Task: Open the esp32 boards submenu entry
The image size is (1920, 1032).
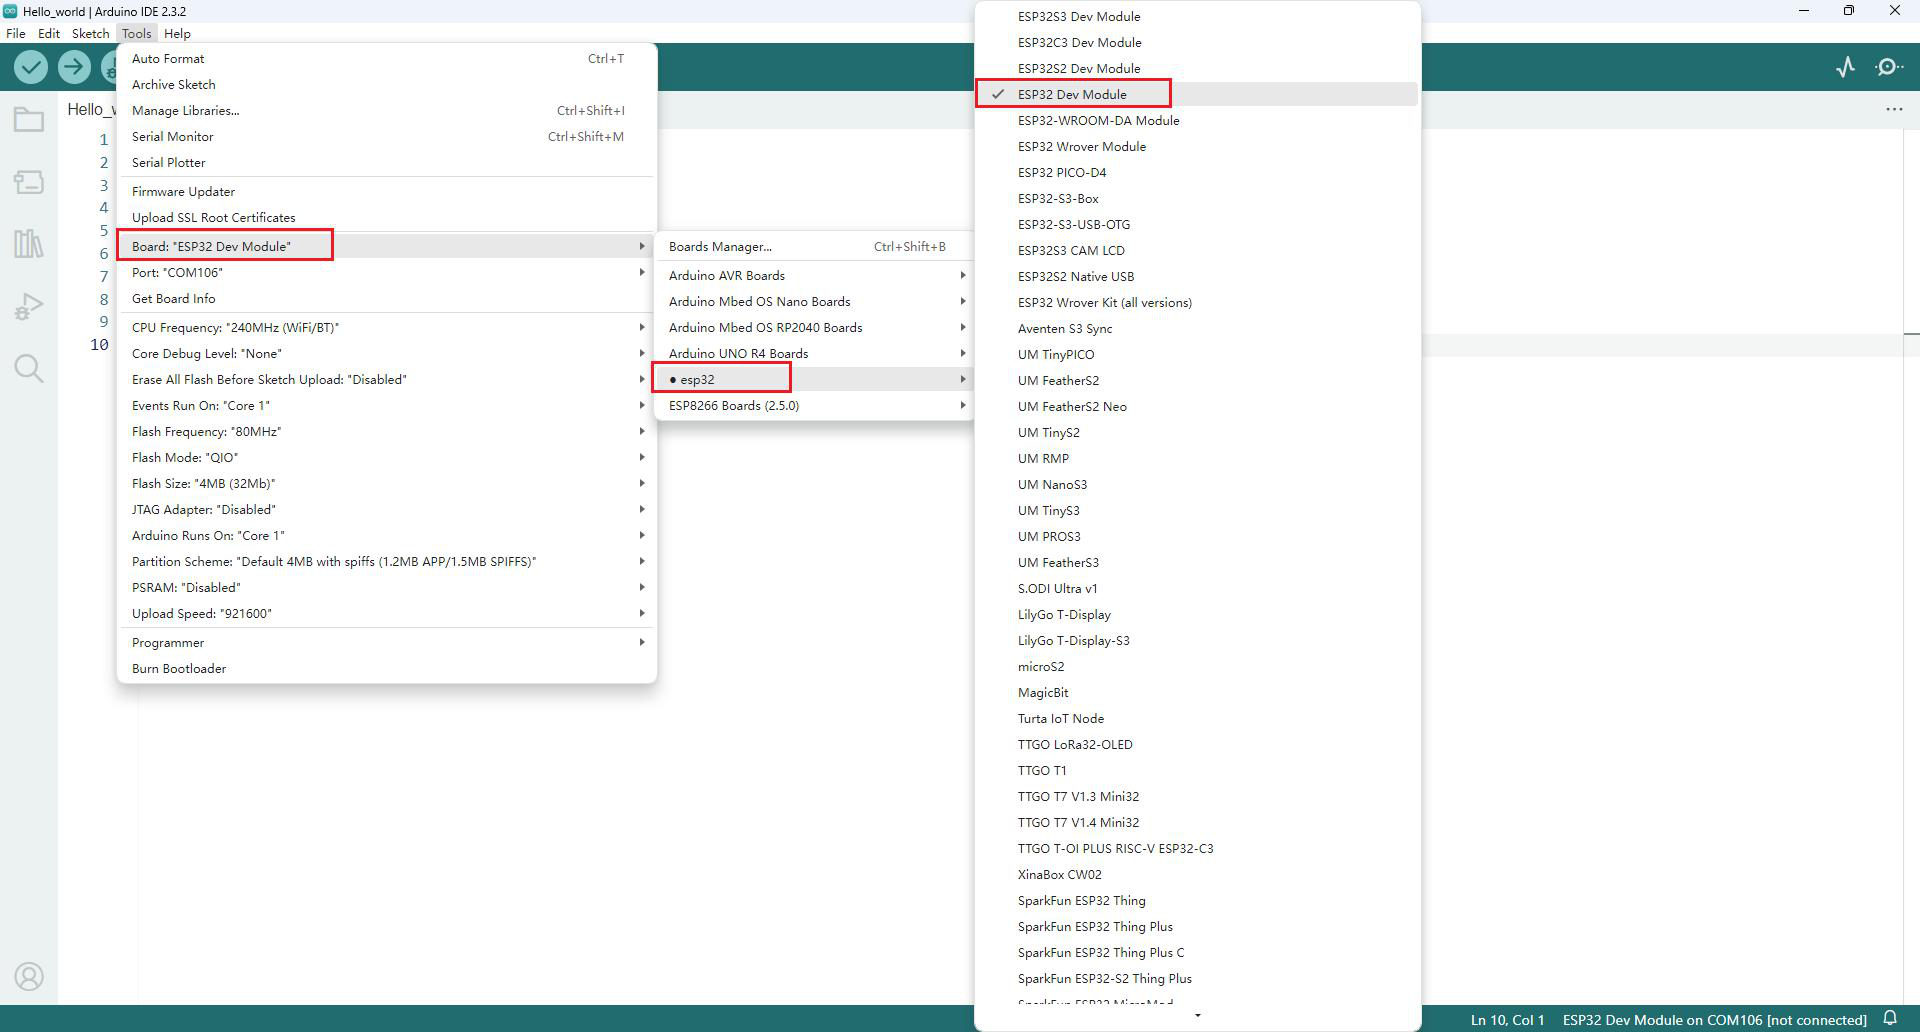Action: (x=814, y=379)
